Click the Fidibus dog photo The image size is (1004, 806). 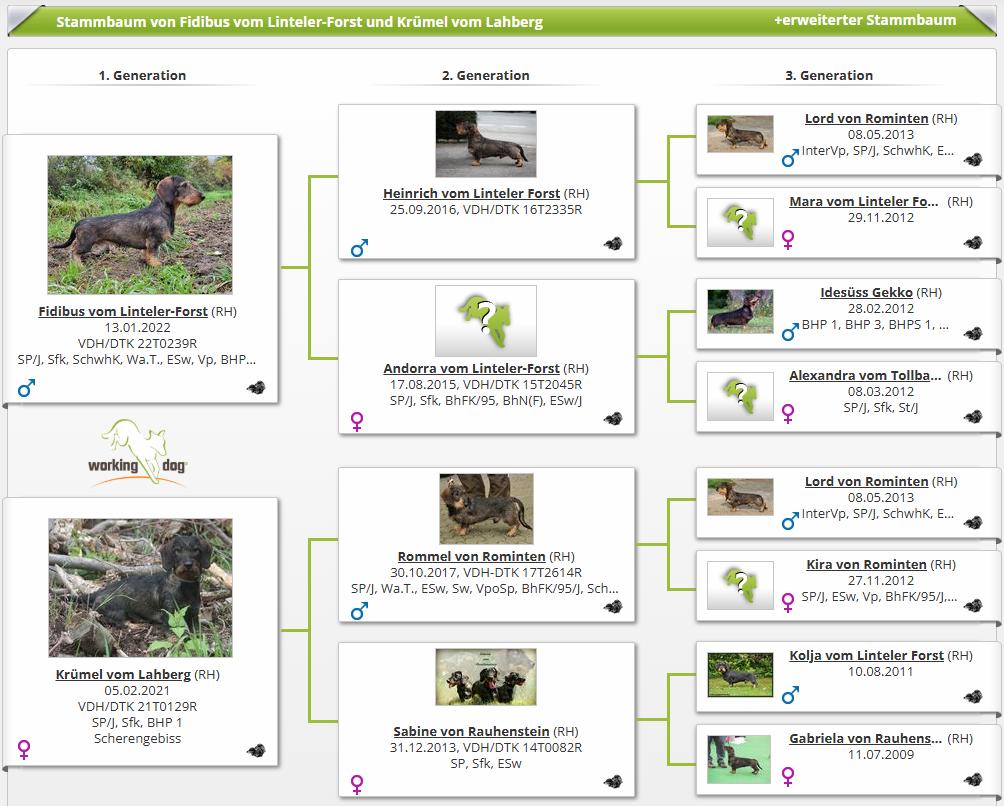140,224
